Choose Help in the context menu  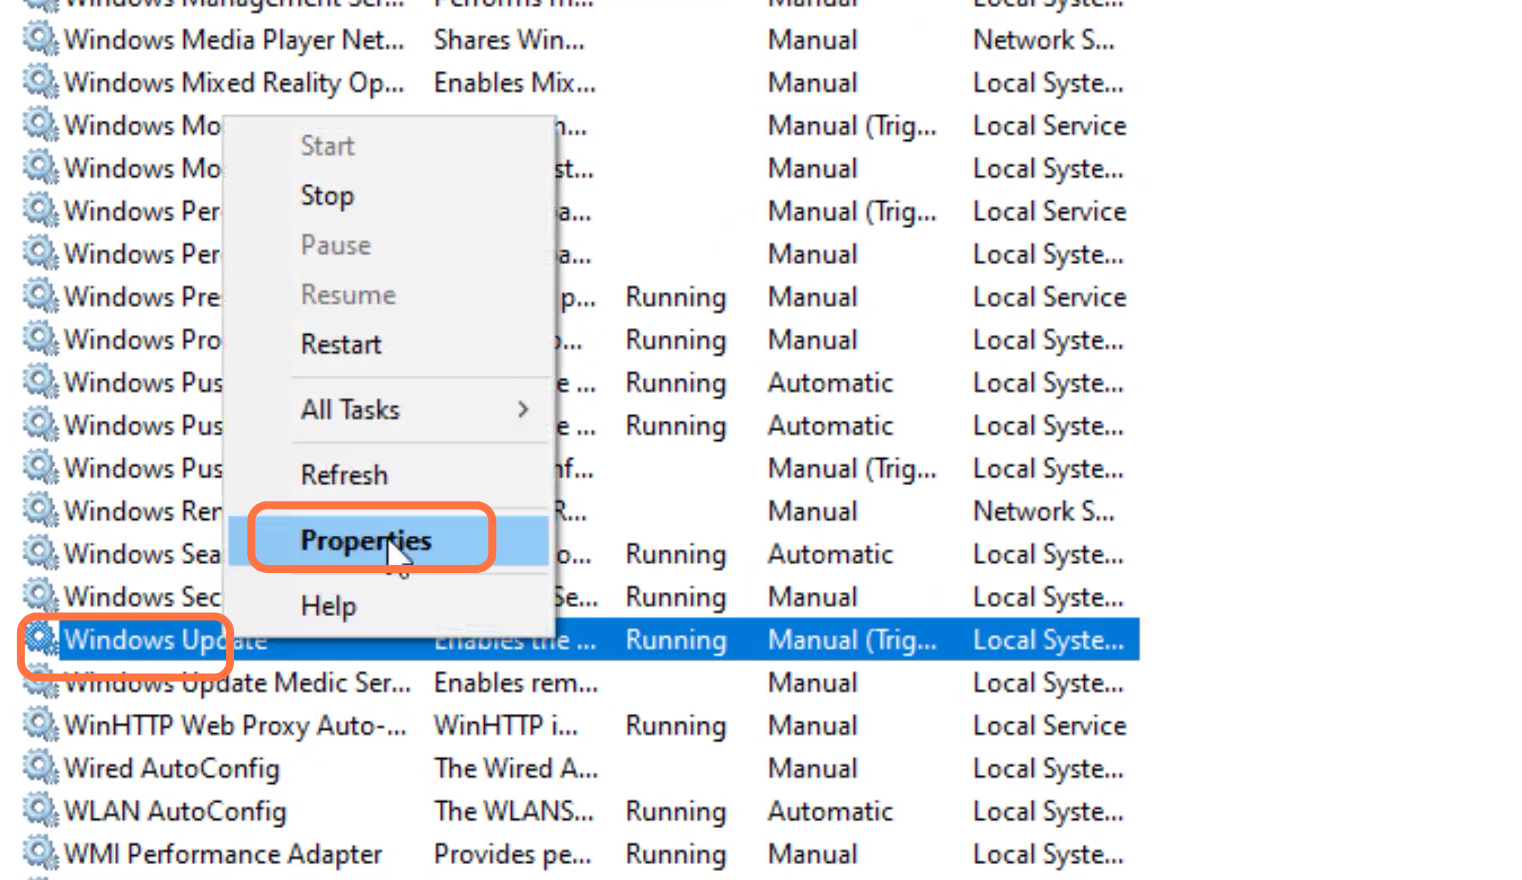328,606
